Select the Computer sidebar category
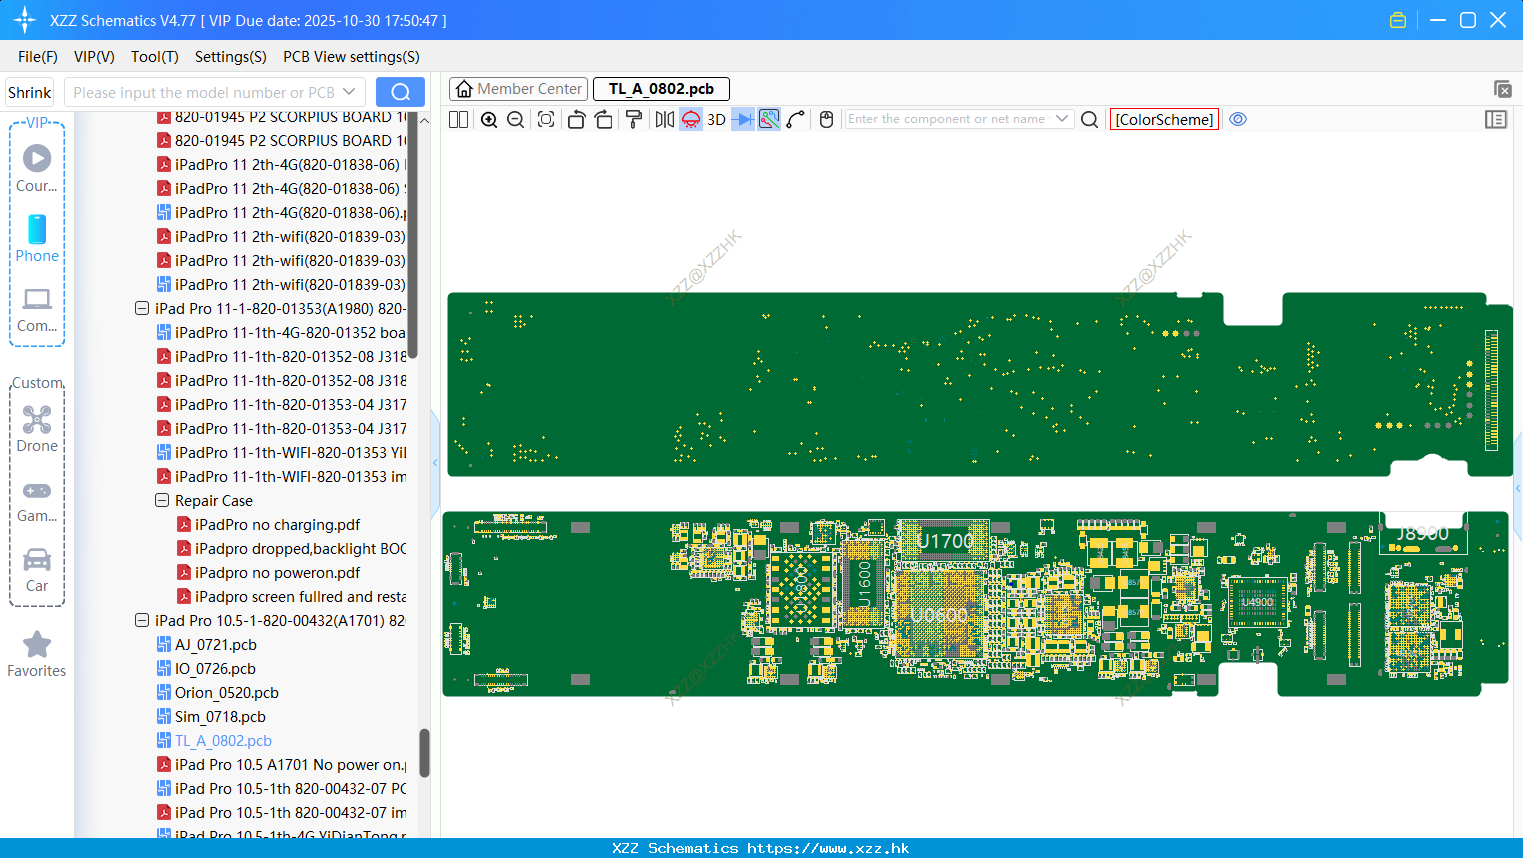The height and width of the screenshot is (858, 1523). coord(37,309)
